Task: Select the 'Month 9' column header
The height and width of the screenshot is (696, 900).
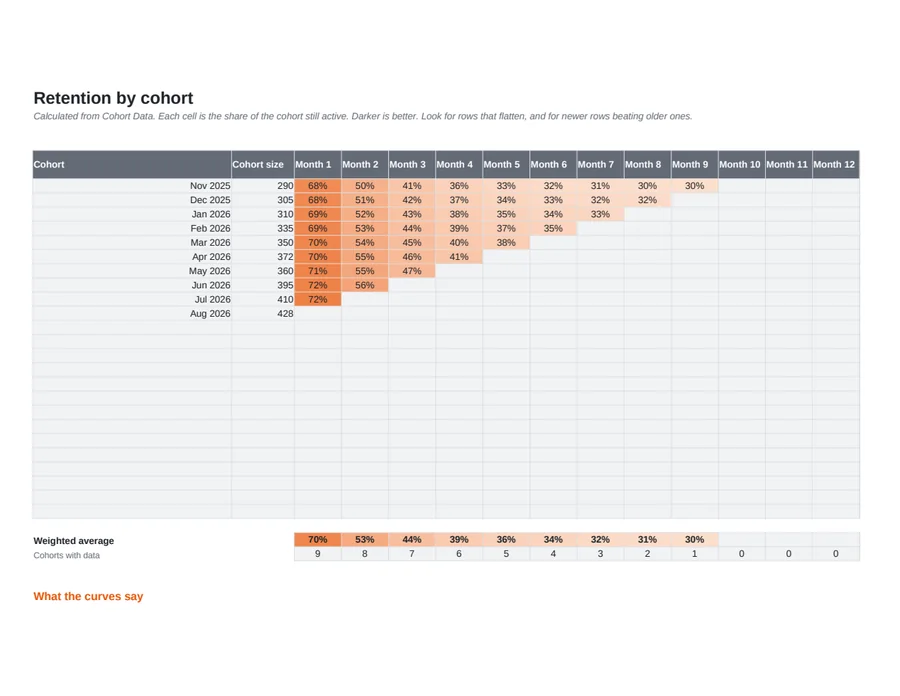Action: click(x=695, y=165)
